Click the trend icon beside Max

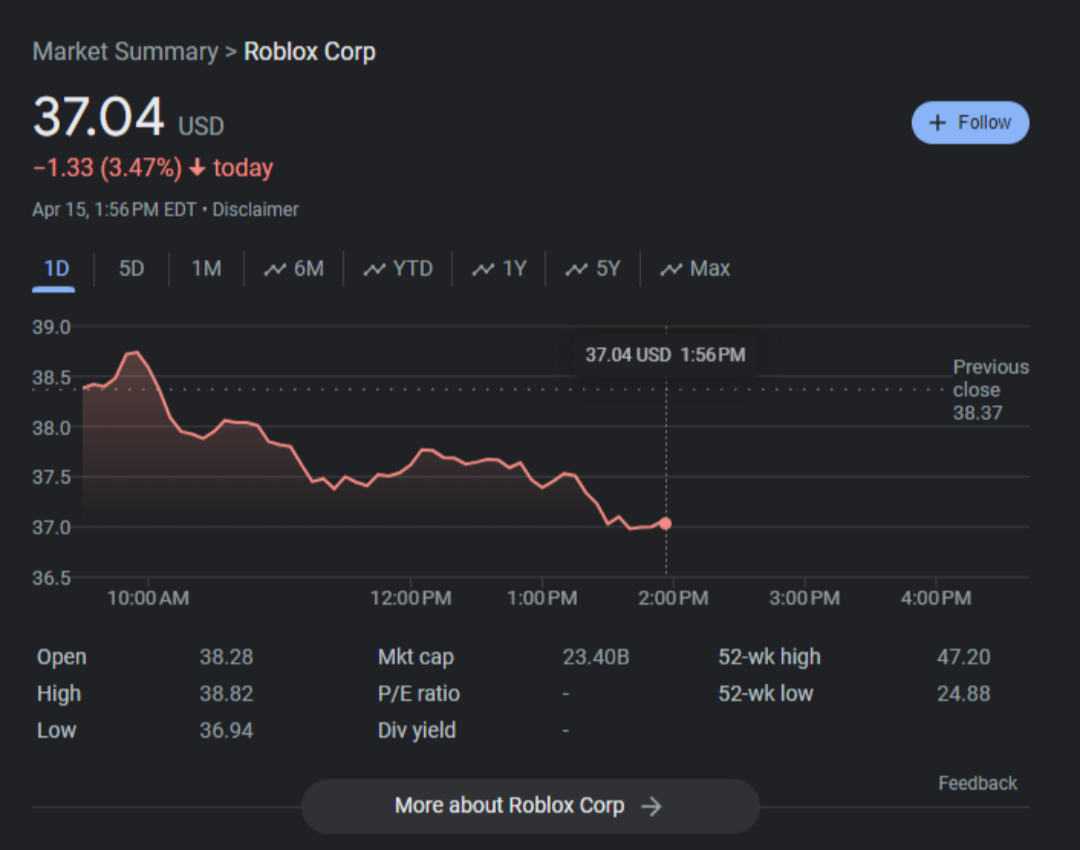(x=671, y=269)
